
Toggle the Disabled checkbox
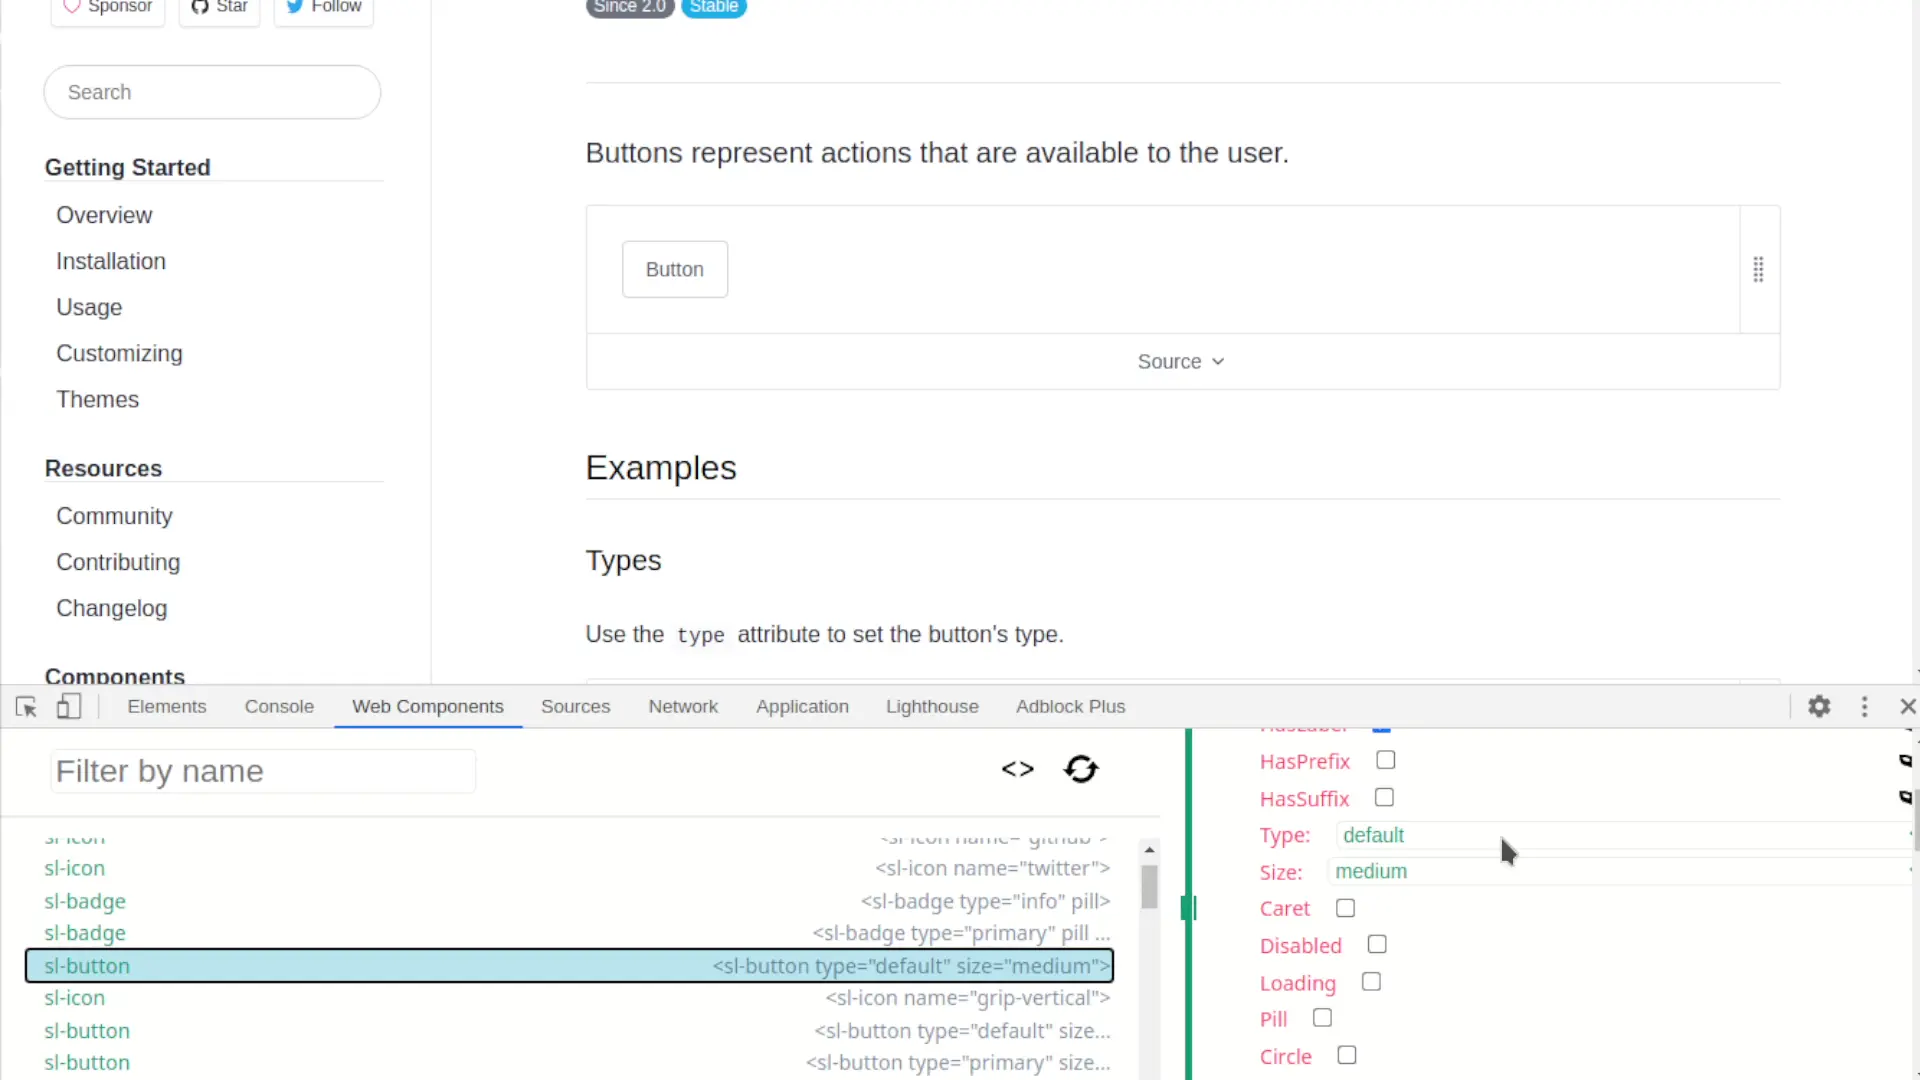1377,944
